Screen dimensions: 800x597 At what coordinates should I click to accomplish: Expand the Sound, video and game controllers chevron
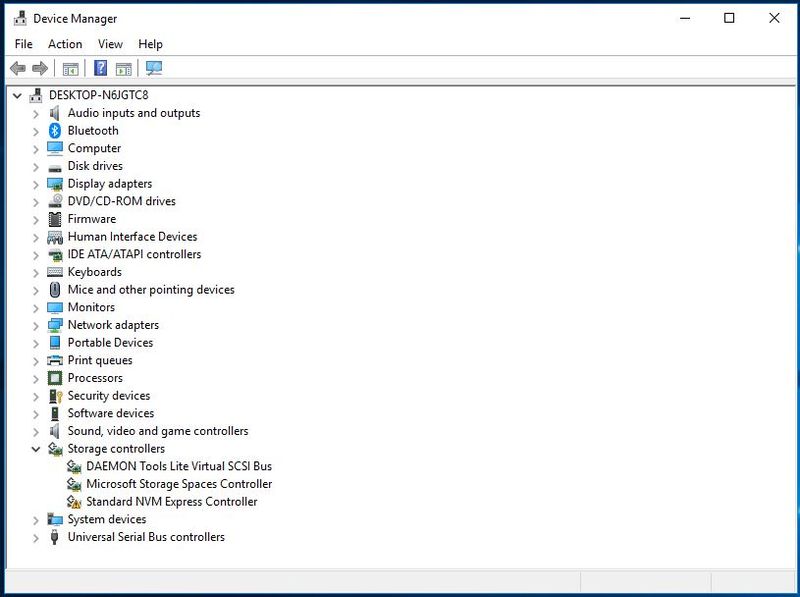pyautogui.click(x=36, y=432)
